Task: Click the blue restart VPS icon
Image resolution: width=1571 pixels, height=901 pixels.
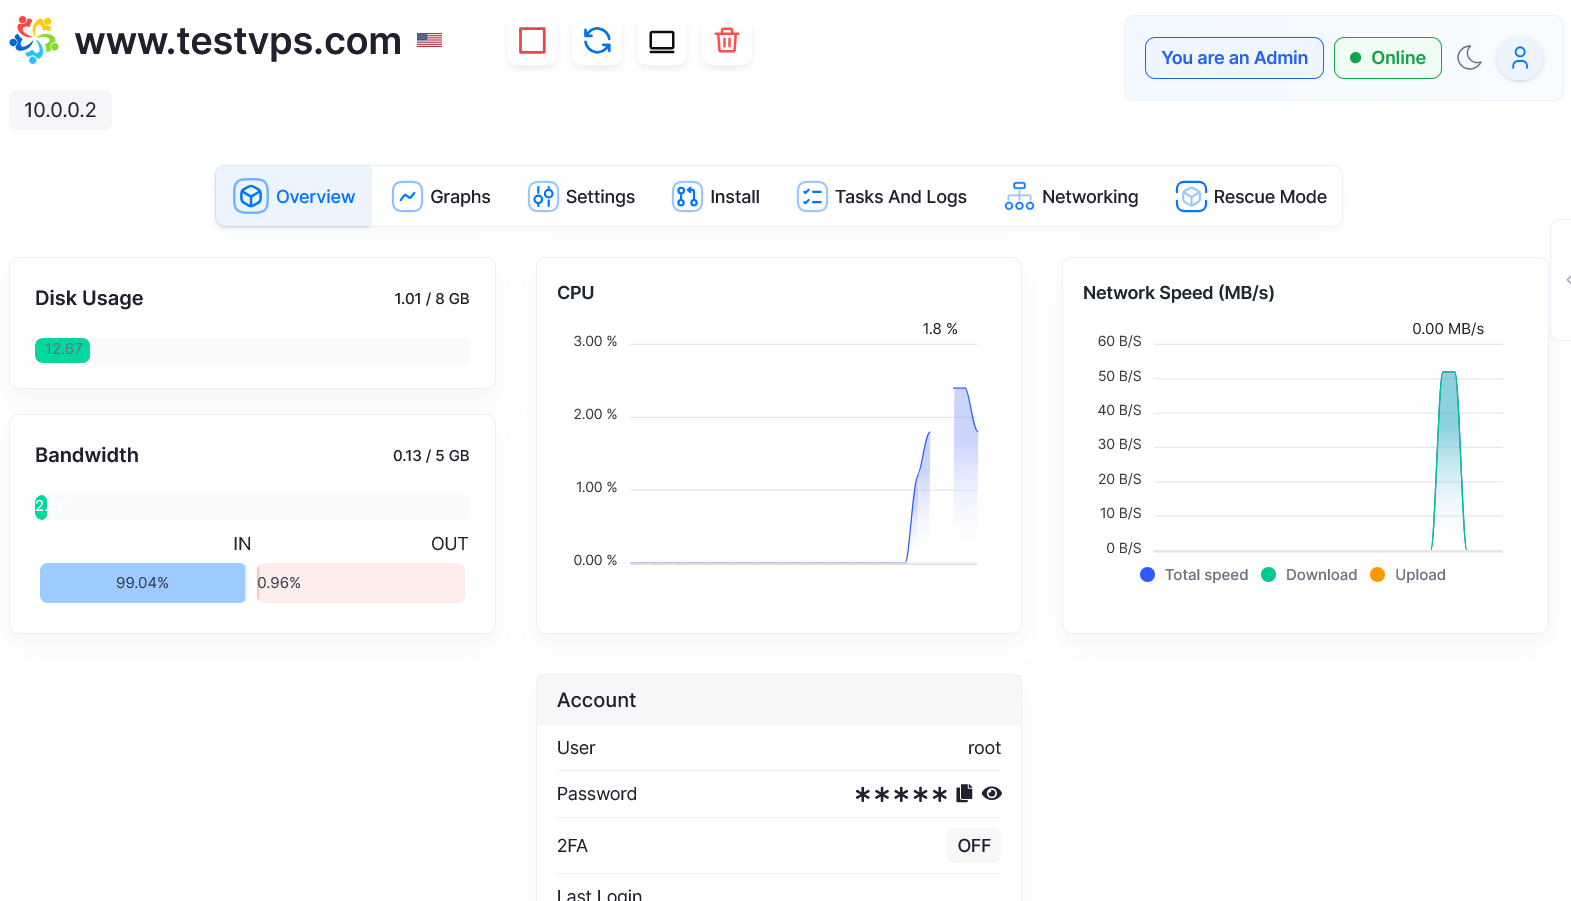Action: pos(597,41)
